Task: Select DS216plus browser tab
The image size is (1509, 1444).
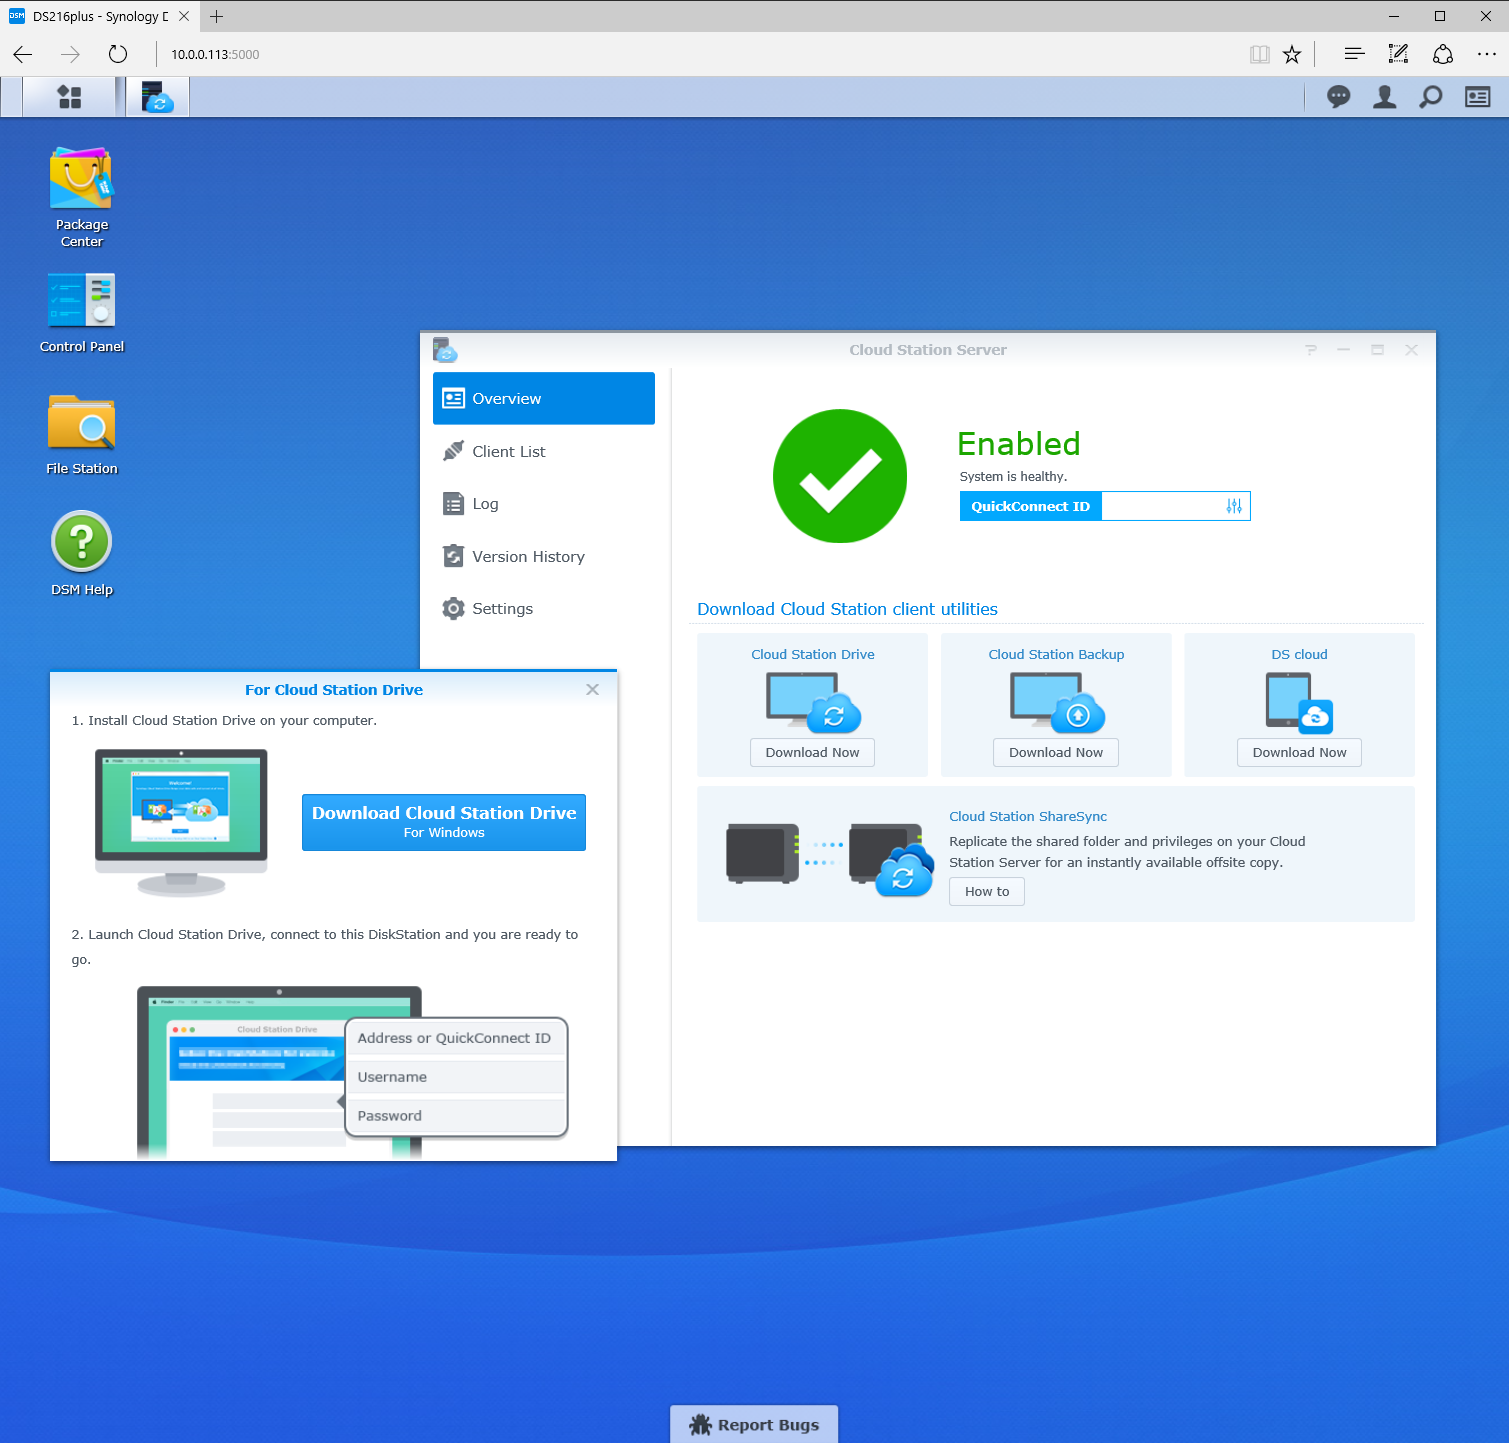Action: coord(99,16)
